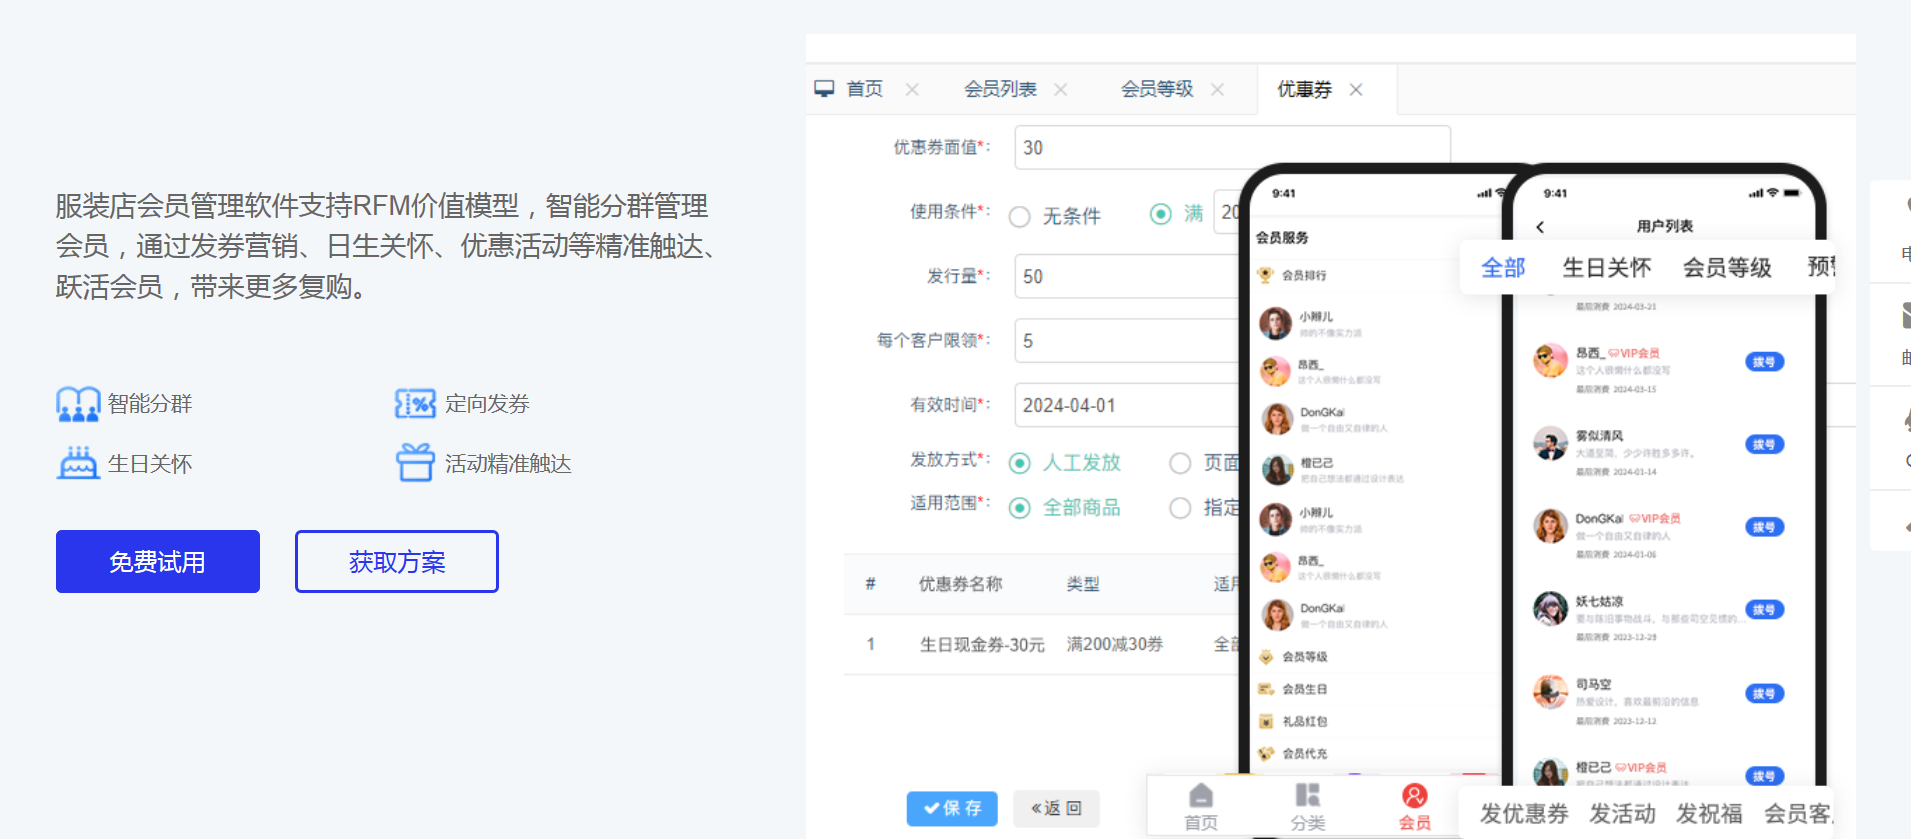Click the 定向发券 coupon icon
Screen dimensions: 1911x839
pyautogui.click(x=415, y=404)
